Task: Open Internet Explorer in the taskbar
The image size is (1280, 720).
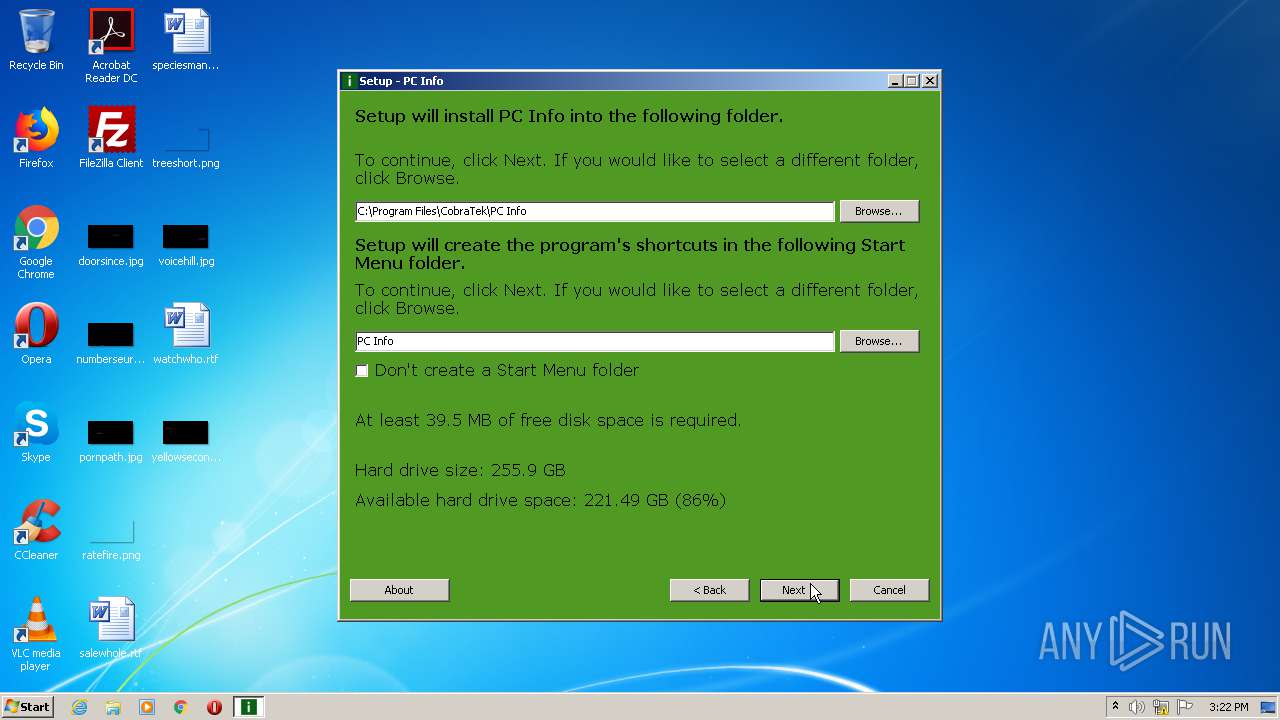Action: pos(79,707)
